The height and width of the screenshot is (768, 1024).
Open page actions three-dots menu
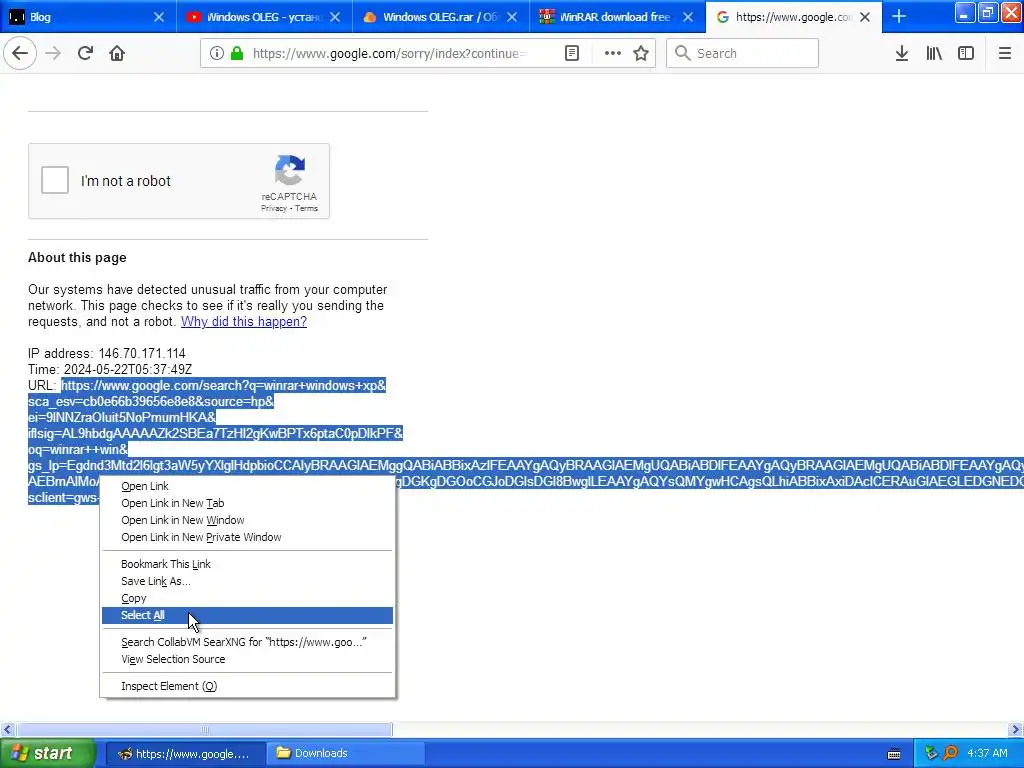coord(613,53)
